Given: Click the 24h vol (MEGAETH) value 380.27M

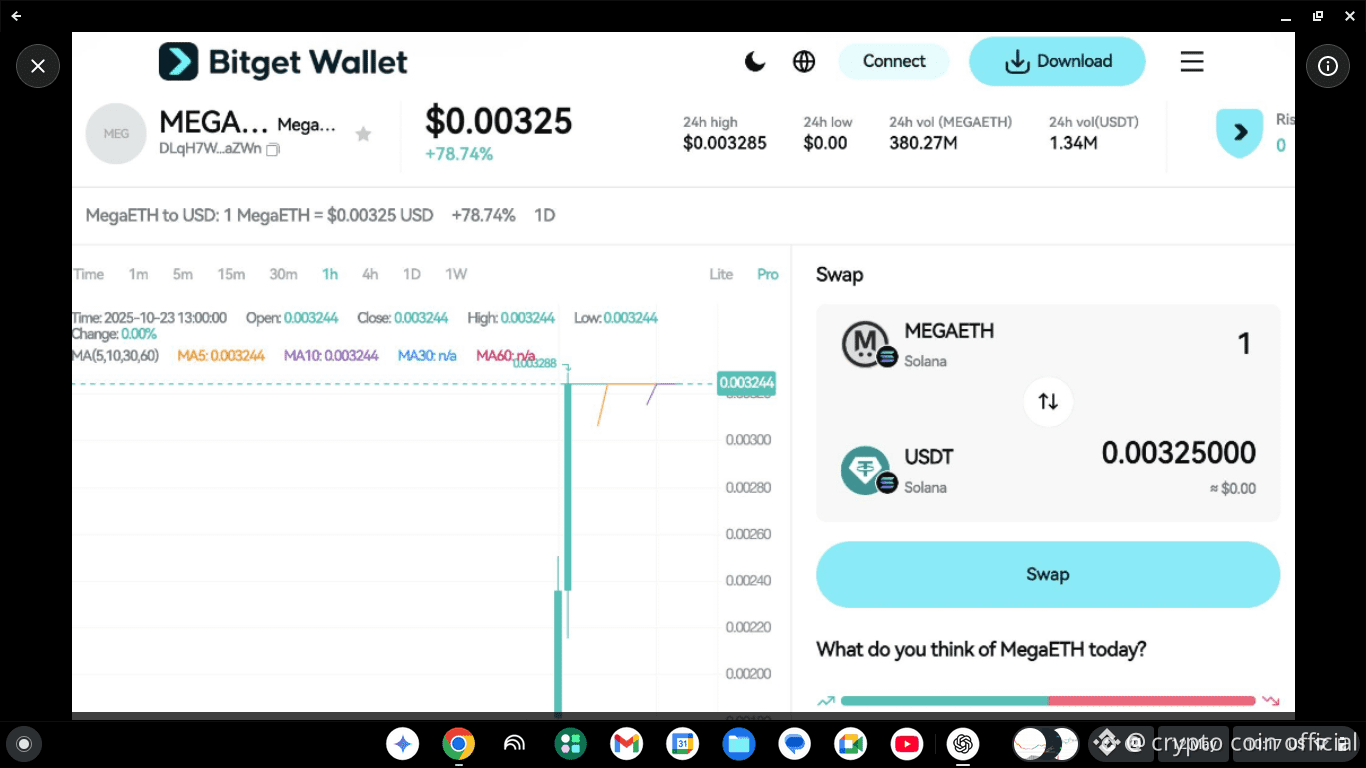Looking at the screenshot, I should click(923, 143).
